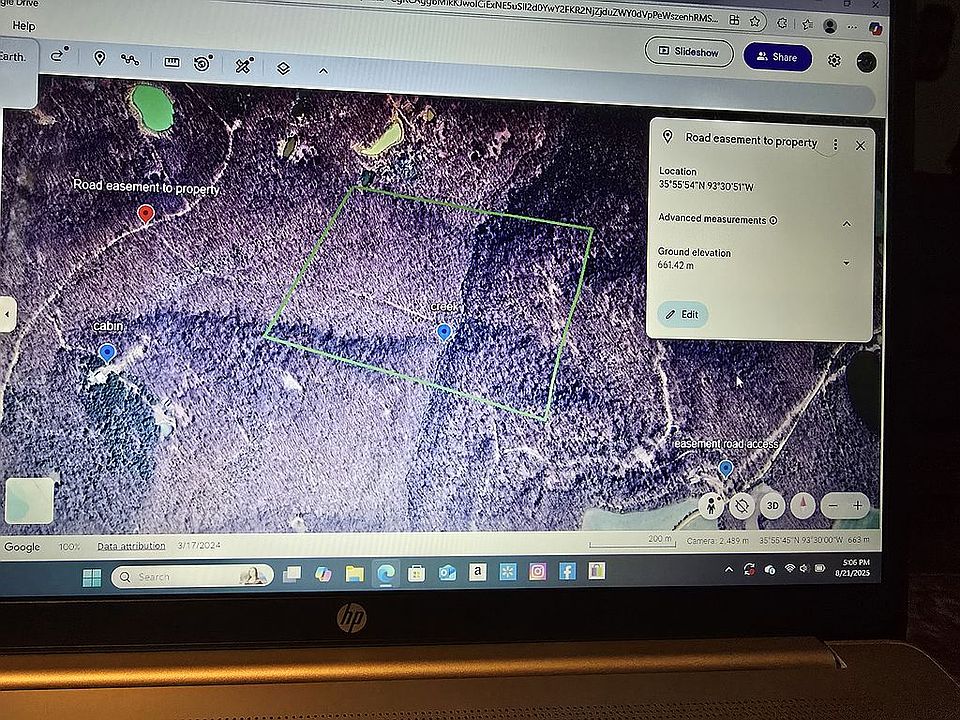Collapse the toolbar with the up chevron
The width and height of the screenshot is (960, 720).
tap(323, 70)
